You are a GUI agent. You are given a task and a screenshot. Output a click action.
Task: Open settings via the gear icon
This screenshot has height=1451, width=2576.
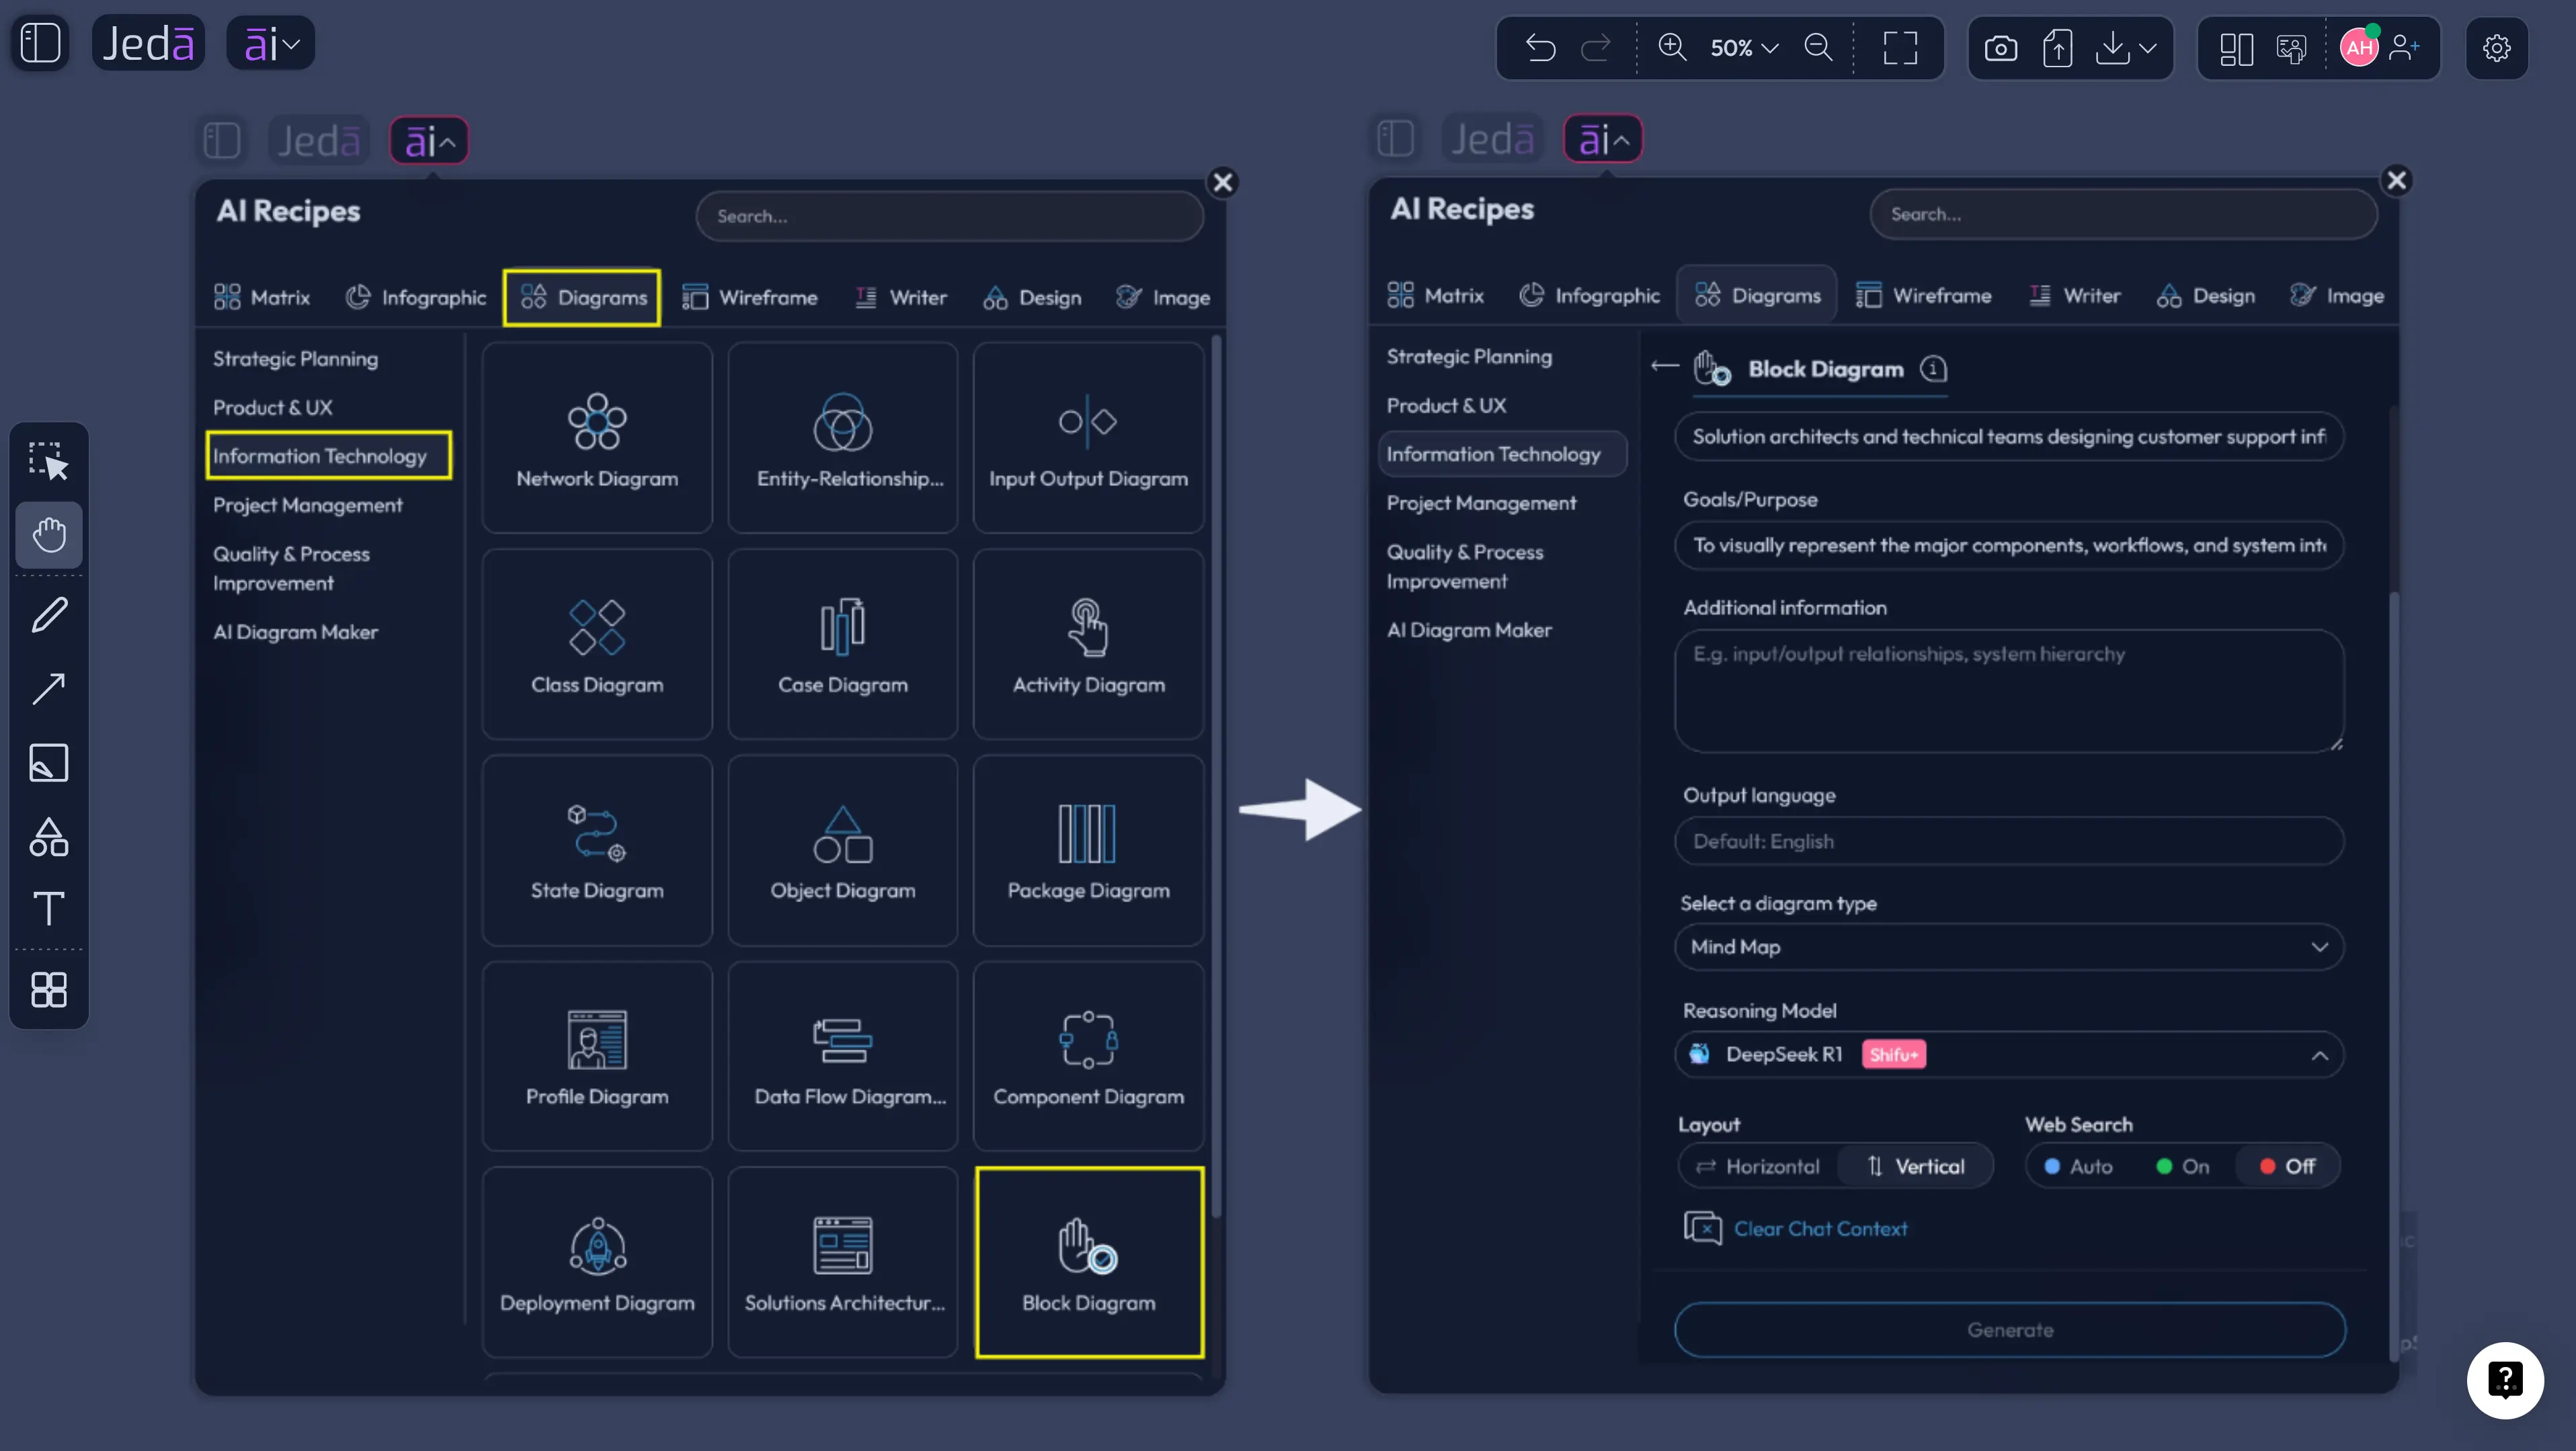pos(2496,47)
